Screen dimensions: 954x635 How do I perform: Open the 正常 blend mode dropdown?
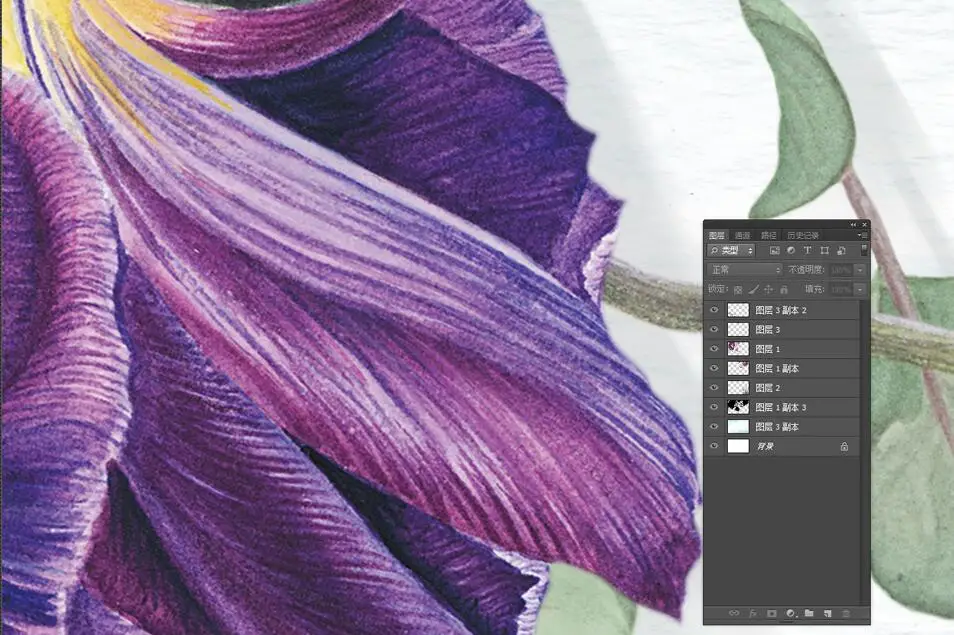tap(745, 269)
